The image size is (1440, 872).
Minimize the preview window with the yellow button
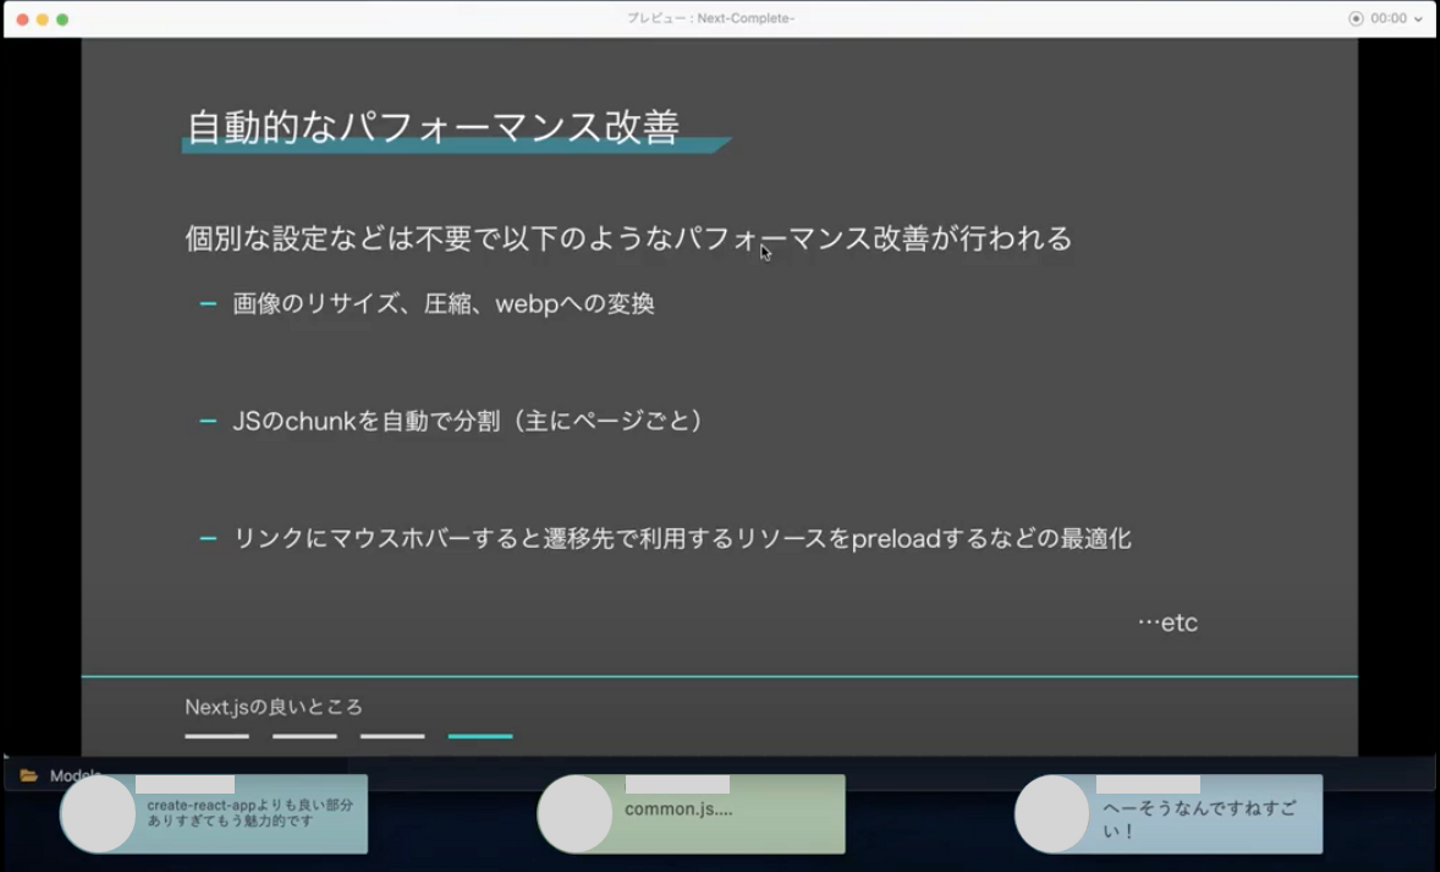point(42,19)
